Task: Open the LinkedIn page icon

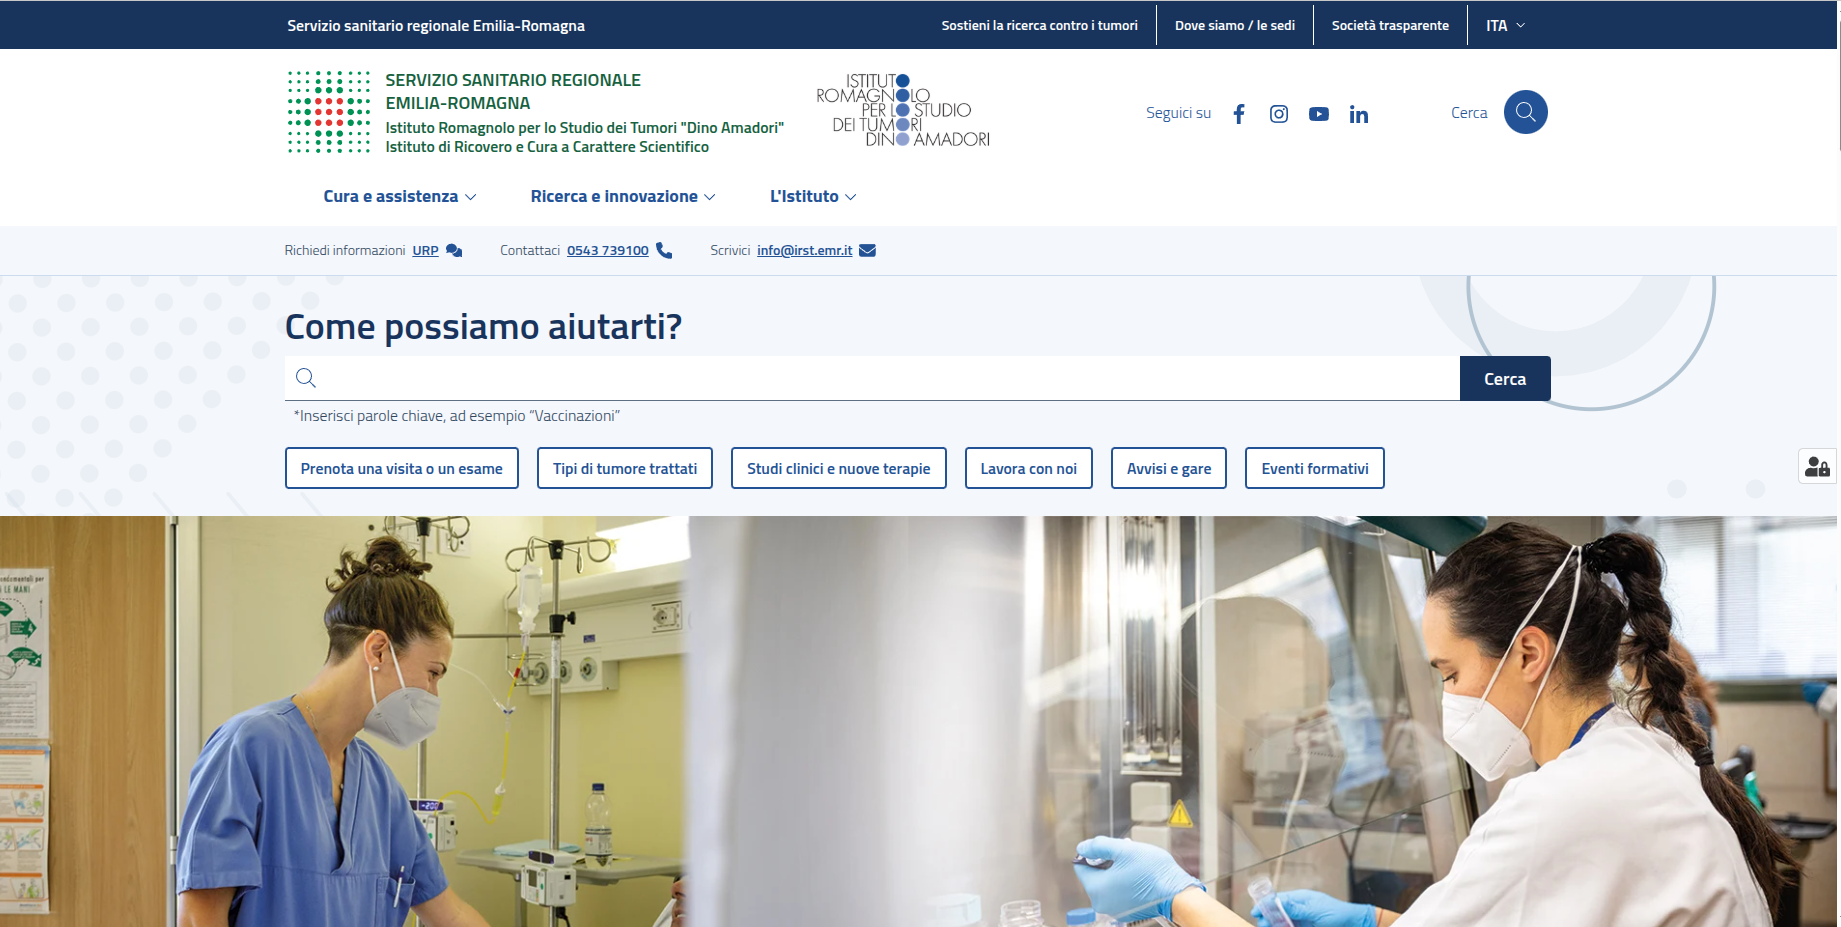Action: pyautogui.click(x=1358, y=114)
